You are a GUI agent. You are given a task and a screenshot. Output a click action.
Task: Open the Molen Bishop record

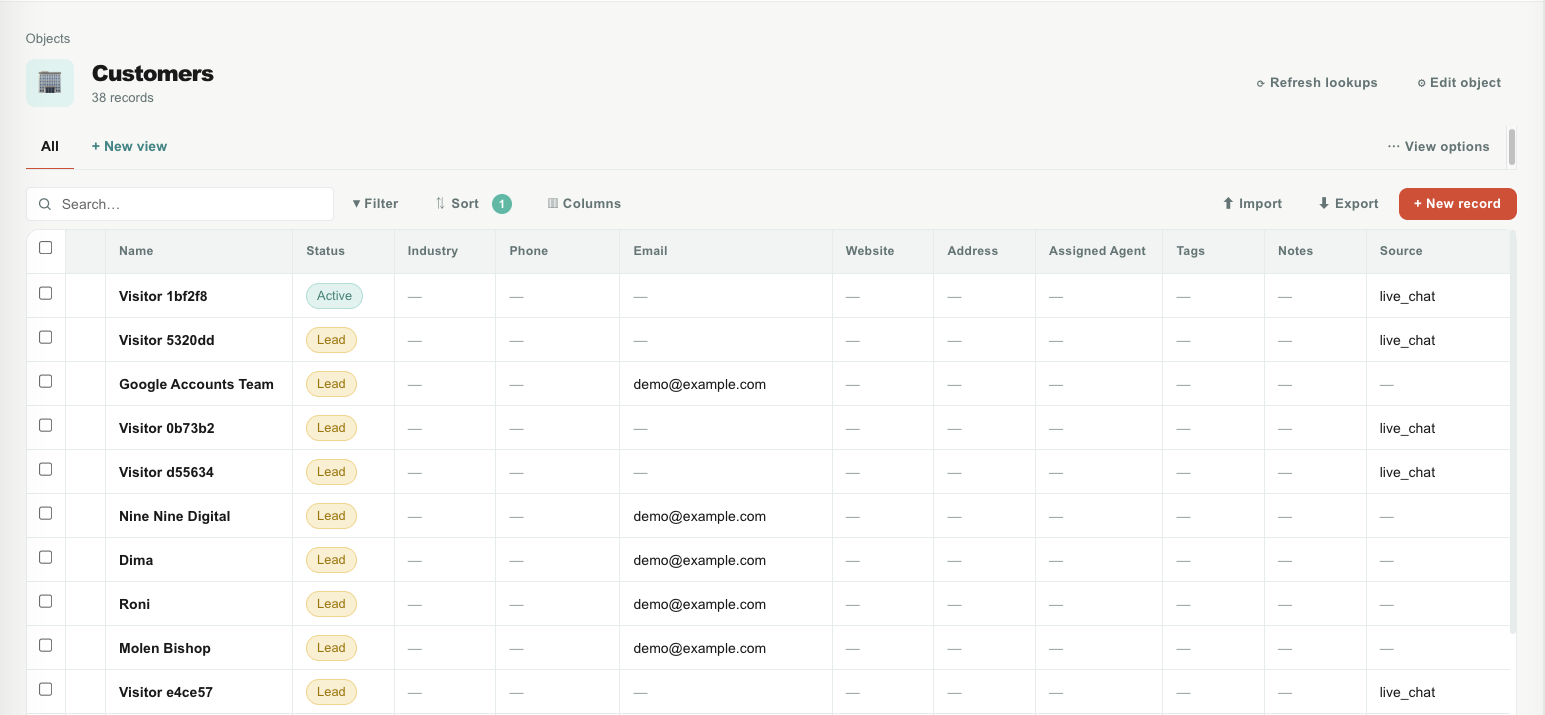pyautogui.click(x=165, y=648)
